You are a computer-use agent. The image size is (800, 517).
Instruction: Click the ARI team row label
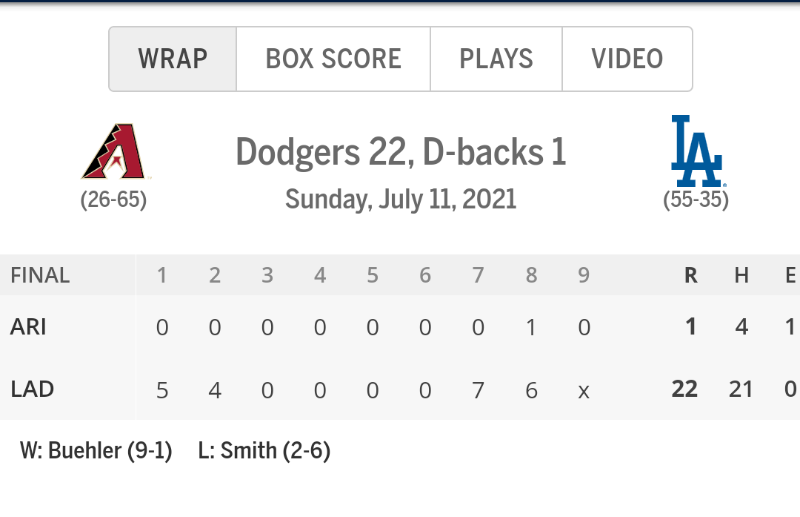28,327
